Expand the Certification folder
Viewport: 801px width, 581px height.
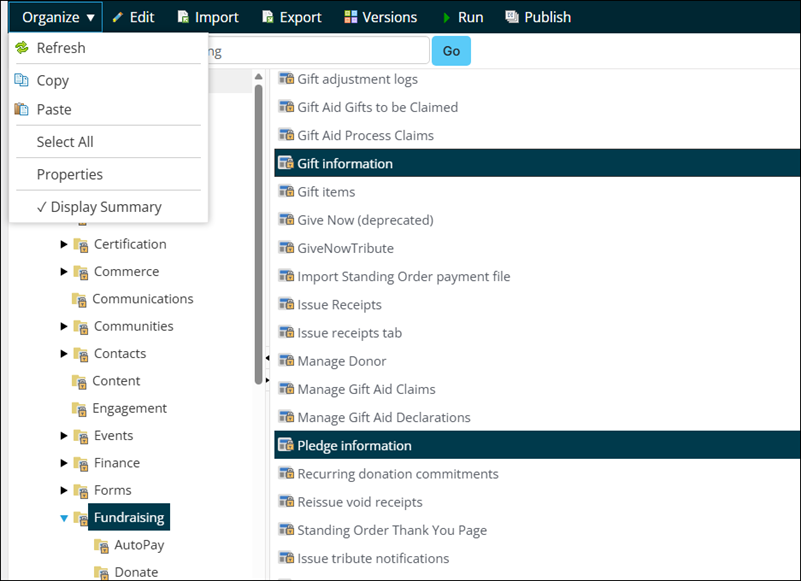[x=65, y=244]
